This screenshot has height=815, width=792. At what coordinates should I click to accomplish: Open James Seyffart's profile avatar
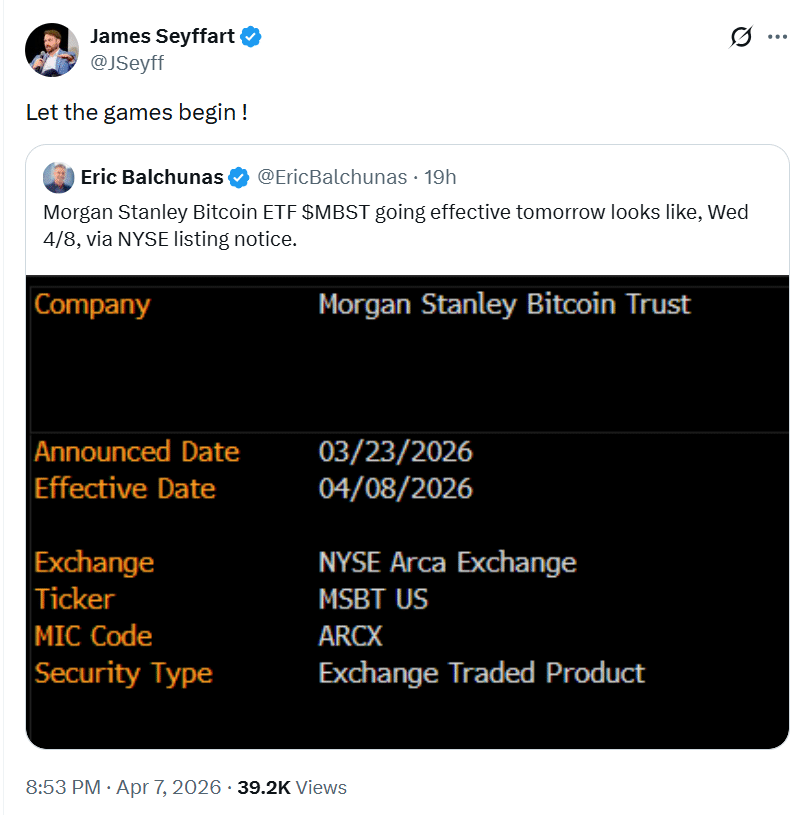(x=51, y=49)
